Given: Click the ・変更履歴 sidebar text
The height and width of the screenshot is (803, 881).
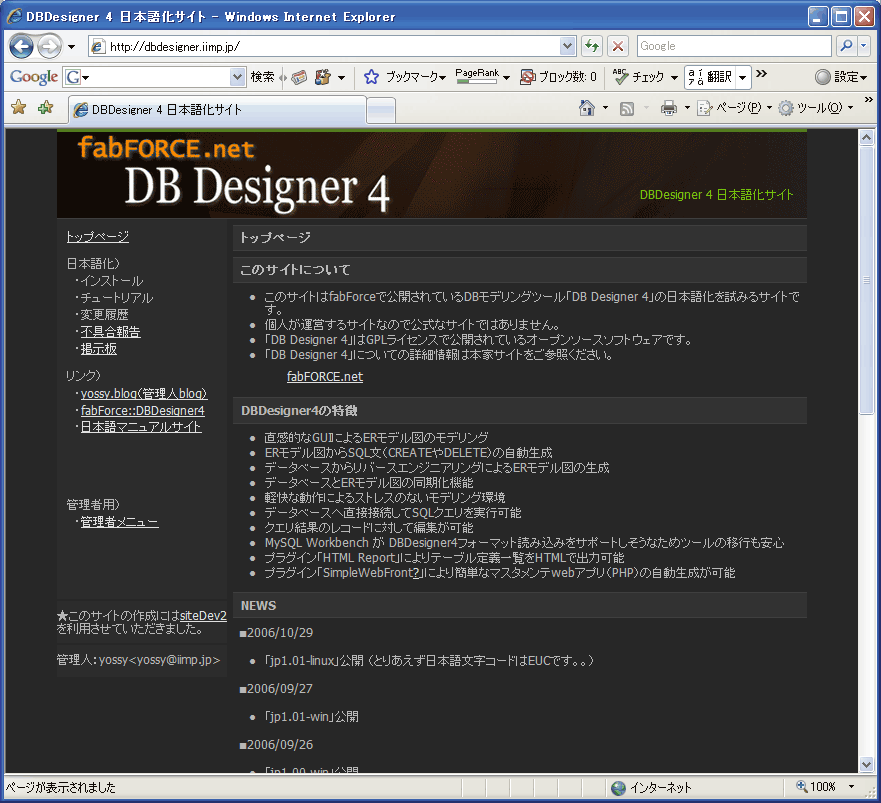Looking at the screenshot, I should click(101, 314).
